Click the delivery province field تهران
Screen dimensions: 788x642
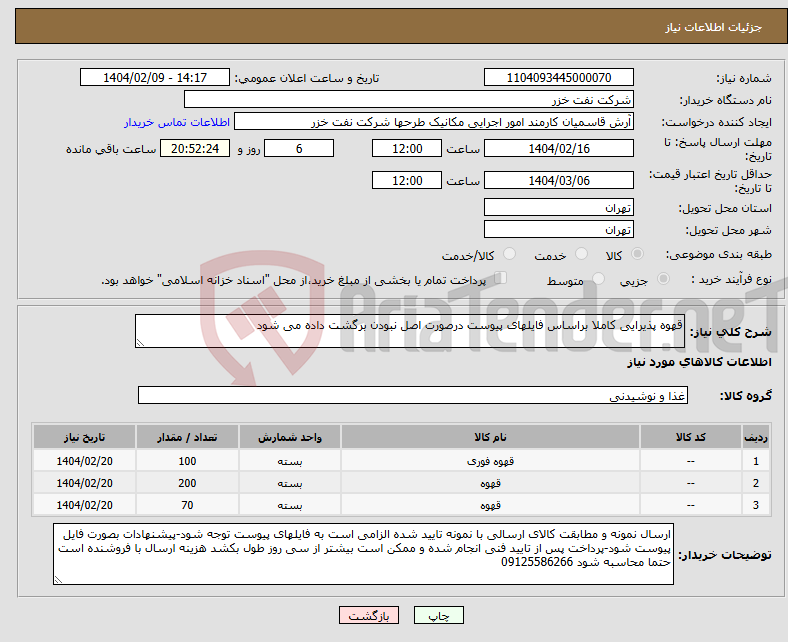[558, 208]
